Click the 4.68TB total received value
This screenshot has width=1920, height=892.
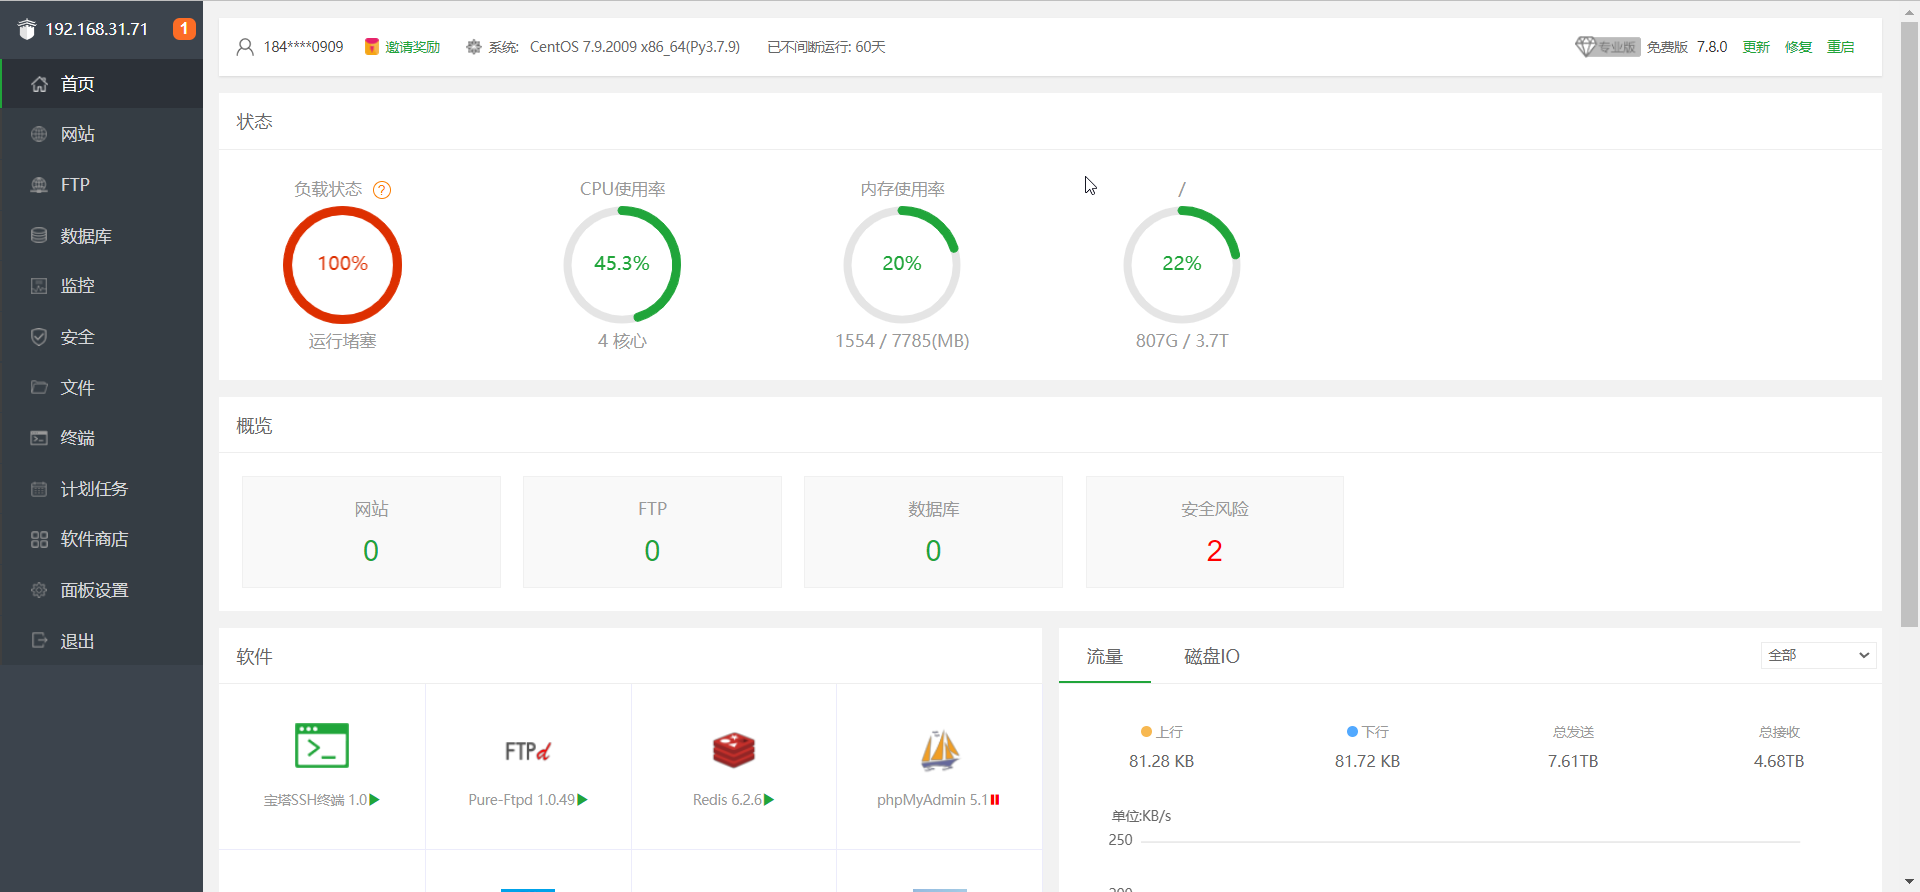point(1779,761)
